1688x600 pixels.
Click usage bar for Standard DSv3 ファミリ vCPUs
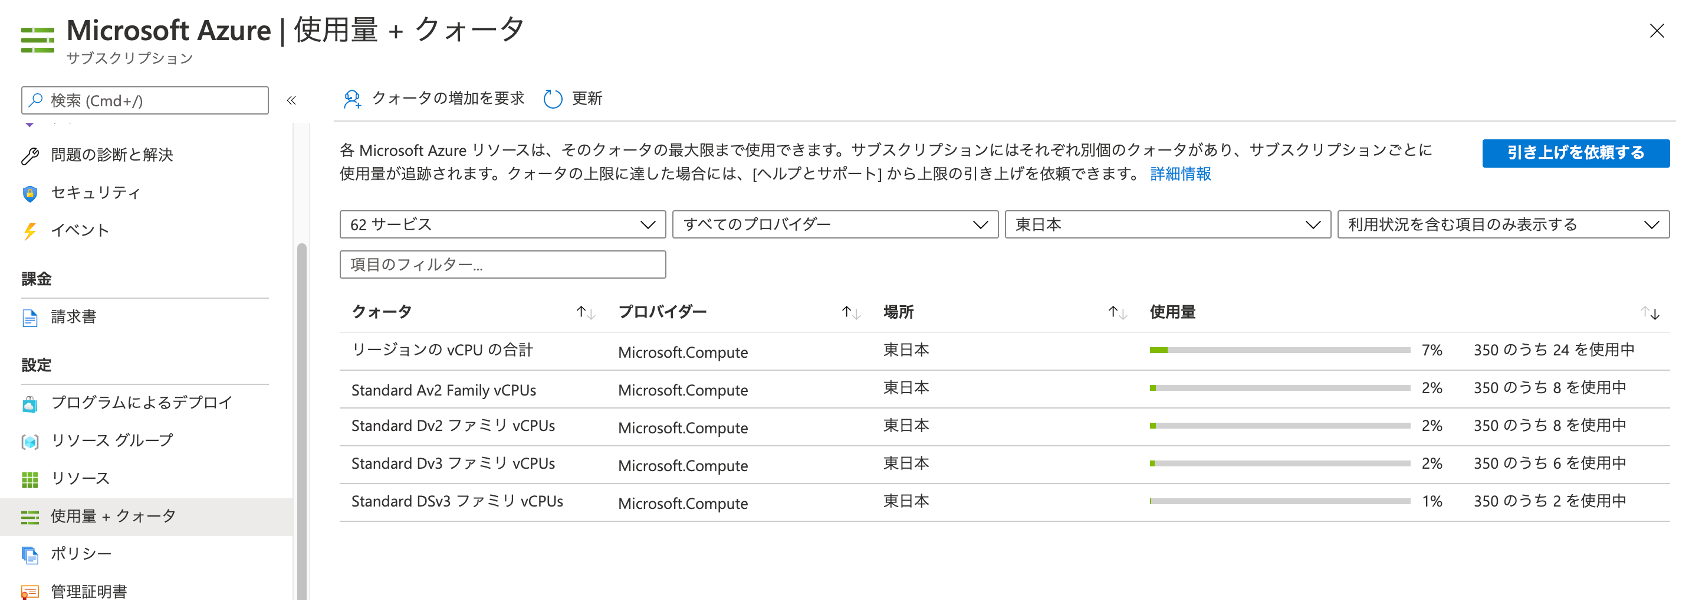pos(1280,501)
